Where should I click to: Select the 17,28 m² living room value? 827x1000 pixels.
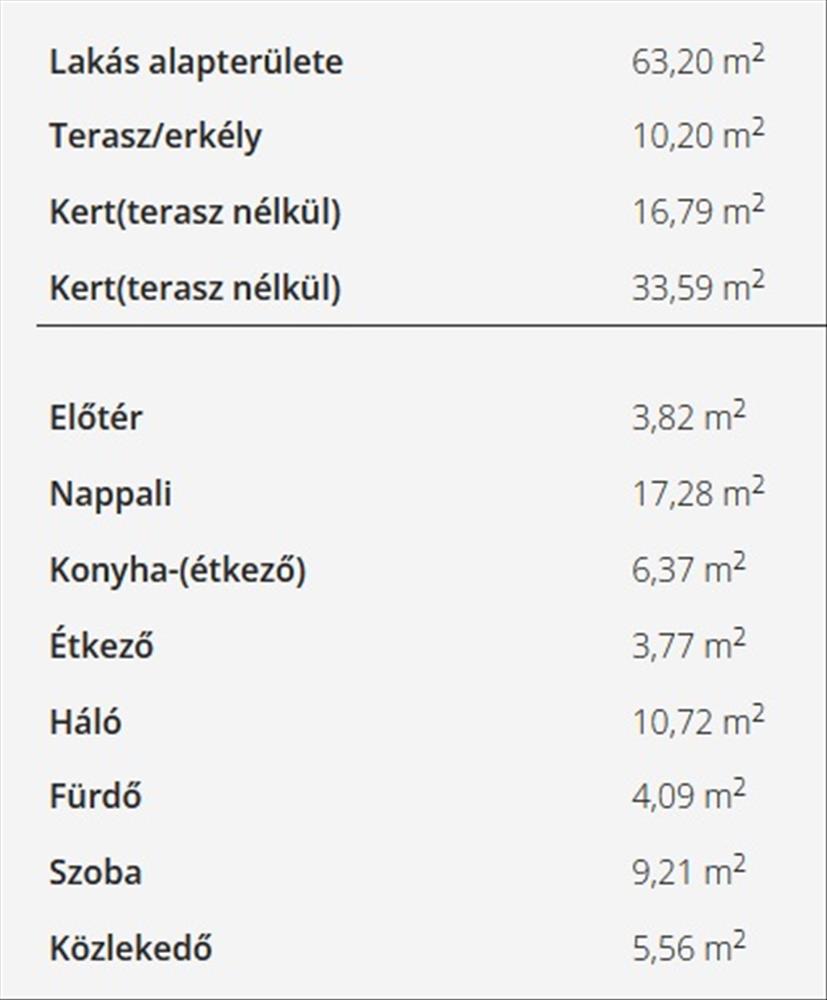point(698,494)
